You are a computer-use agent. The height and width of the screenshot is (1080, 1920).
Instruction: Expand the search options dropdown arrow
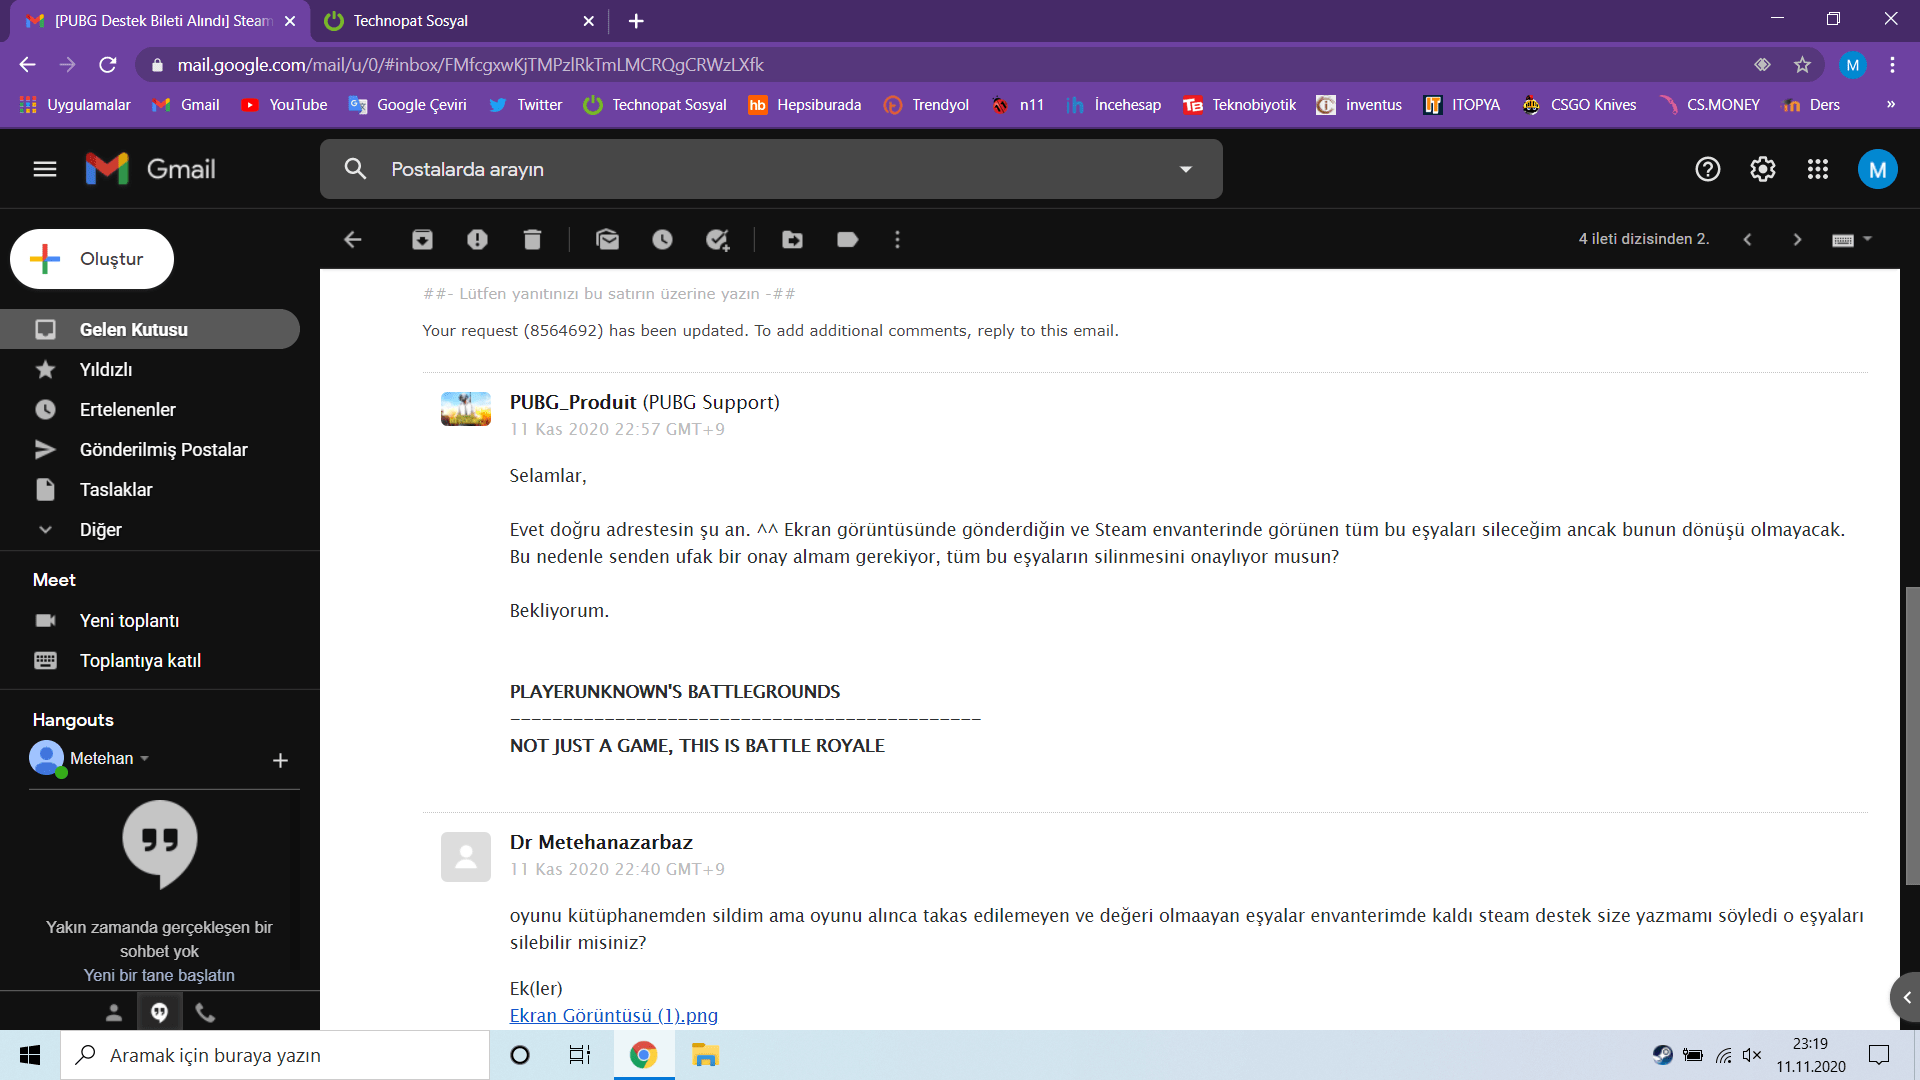(1186, 169)
